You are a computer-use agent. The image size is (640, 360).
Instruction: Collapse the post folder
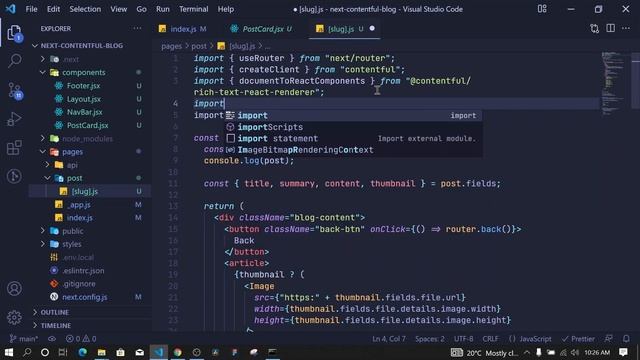tap(48, 178)
